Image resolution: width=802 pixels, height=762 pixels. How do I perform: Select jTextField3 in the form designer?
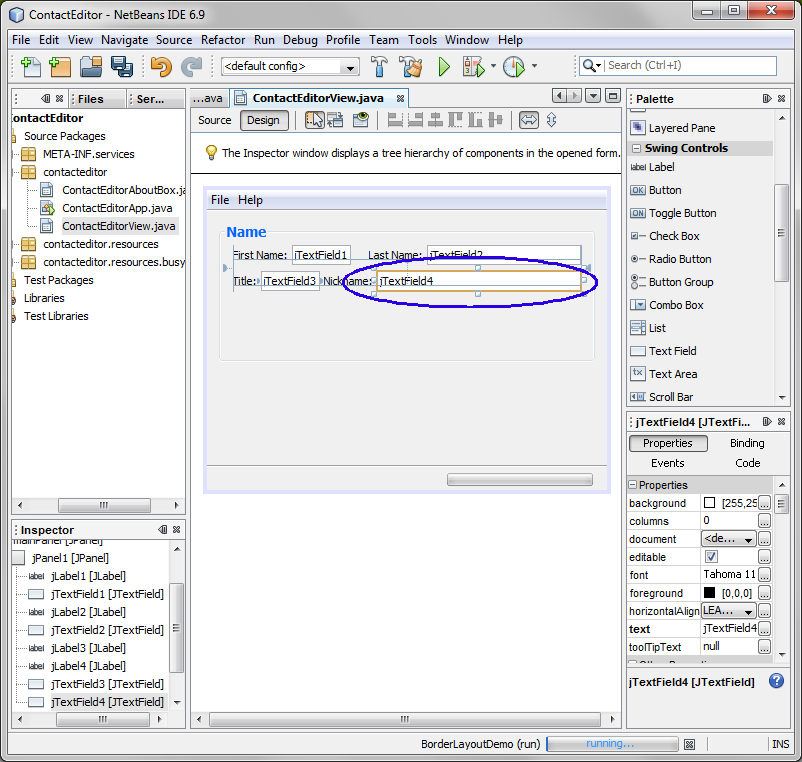pos(290,281)
